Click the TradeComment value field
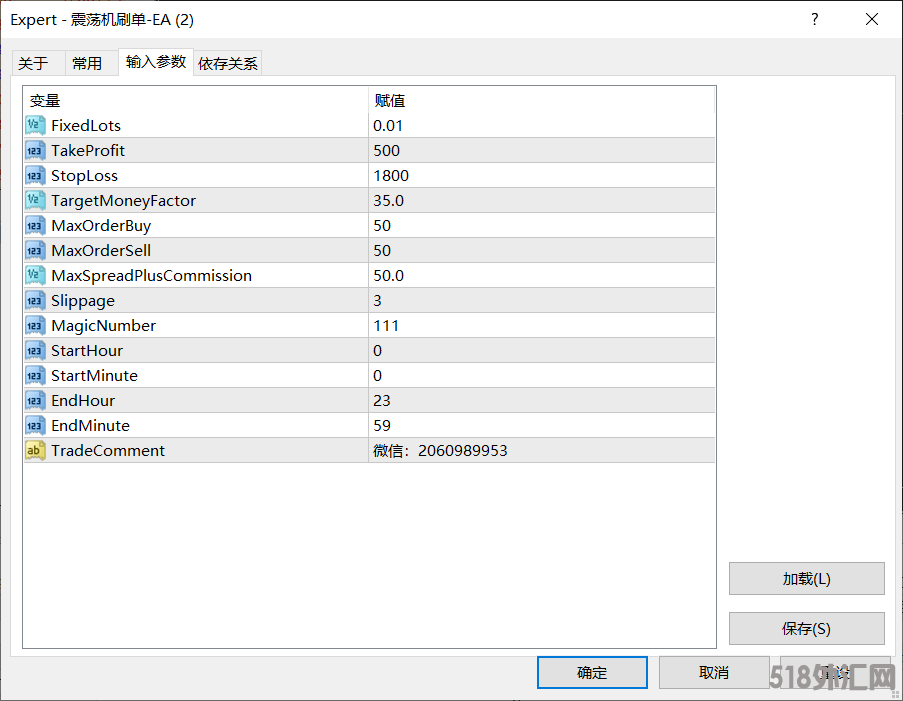Viewport: 903px width, 701px height. [540, 450]
